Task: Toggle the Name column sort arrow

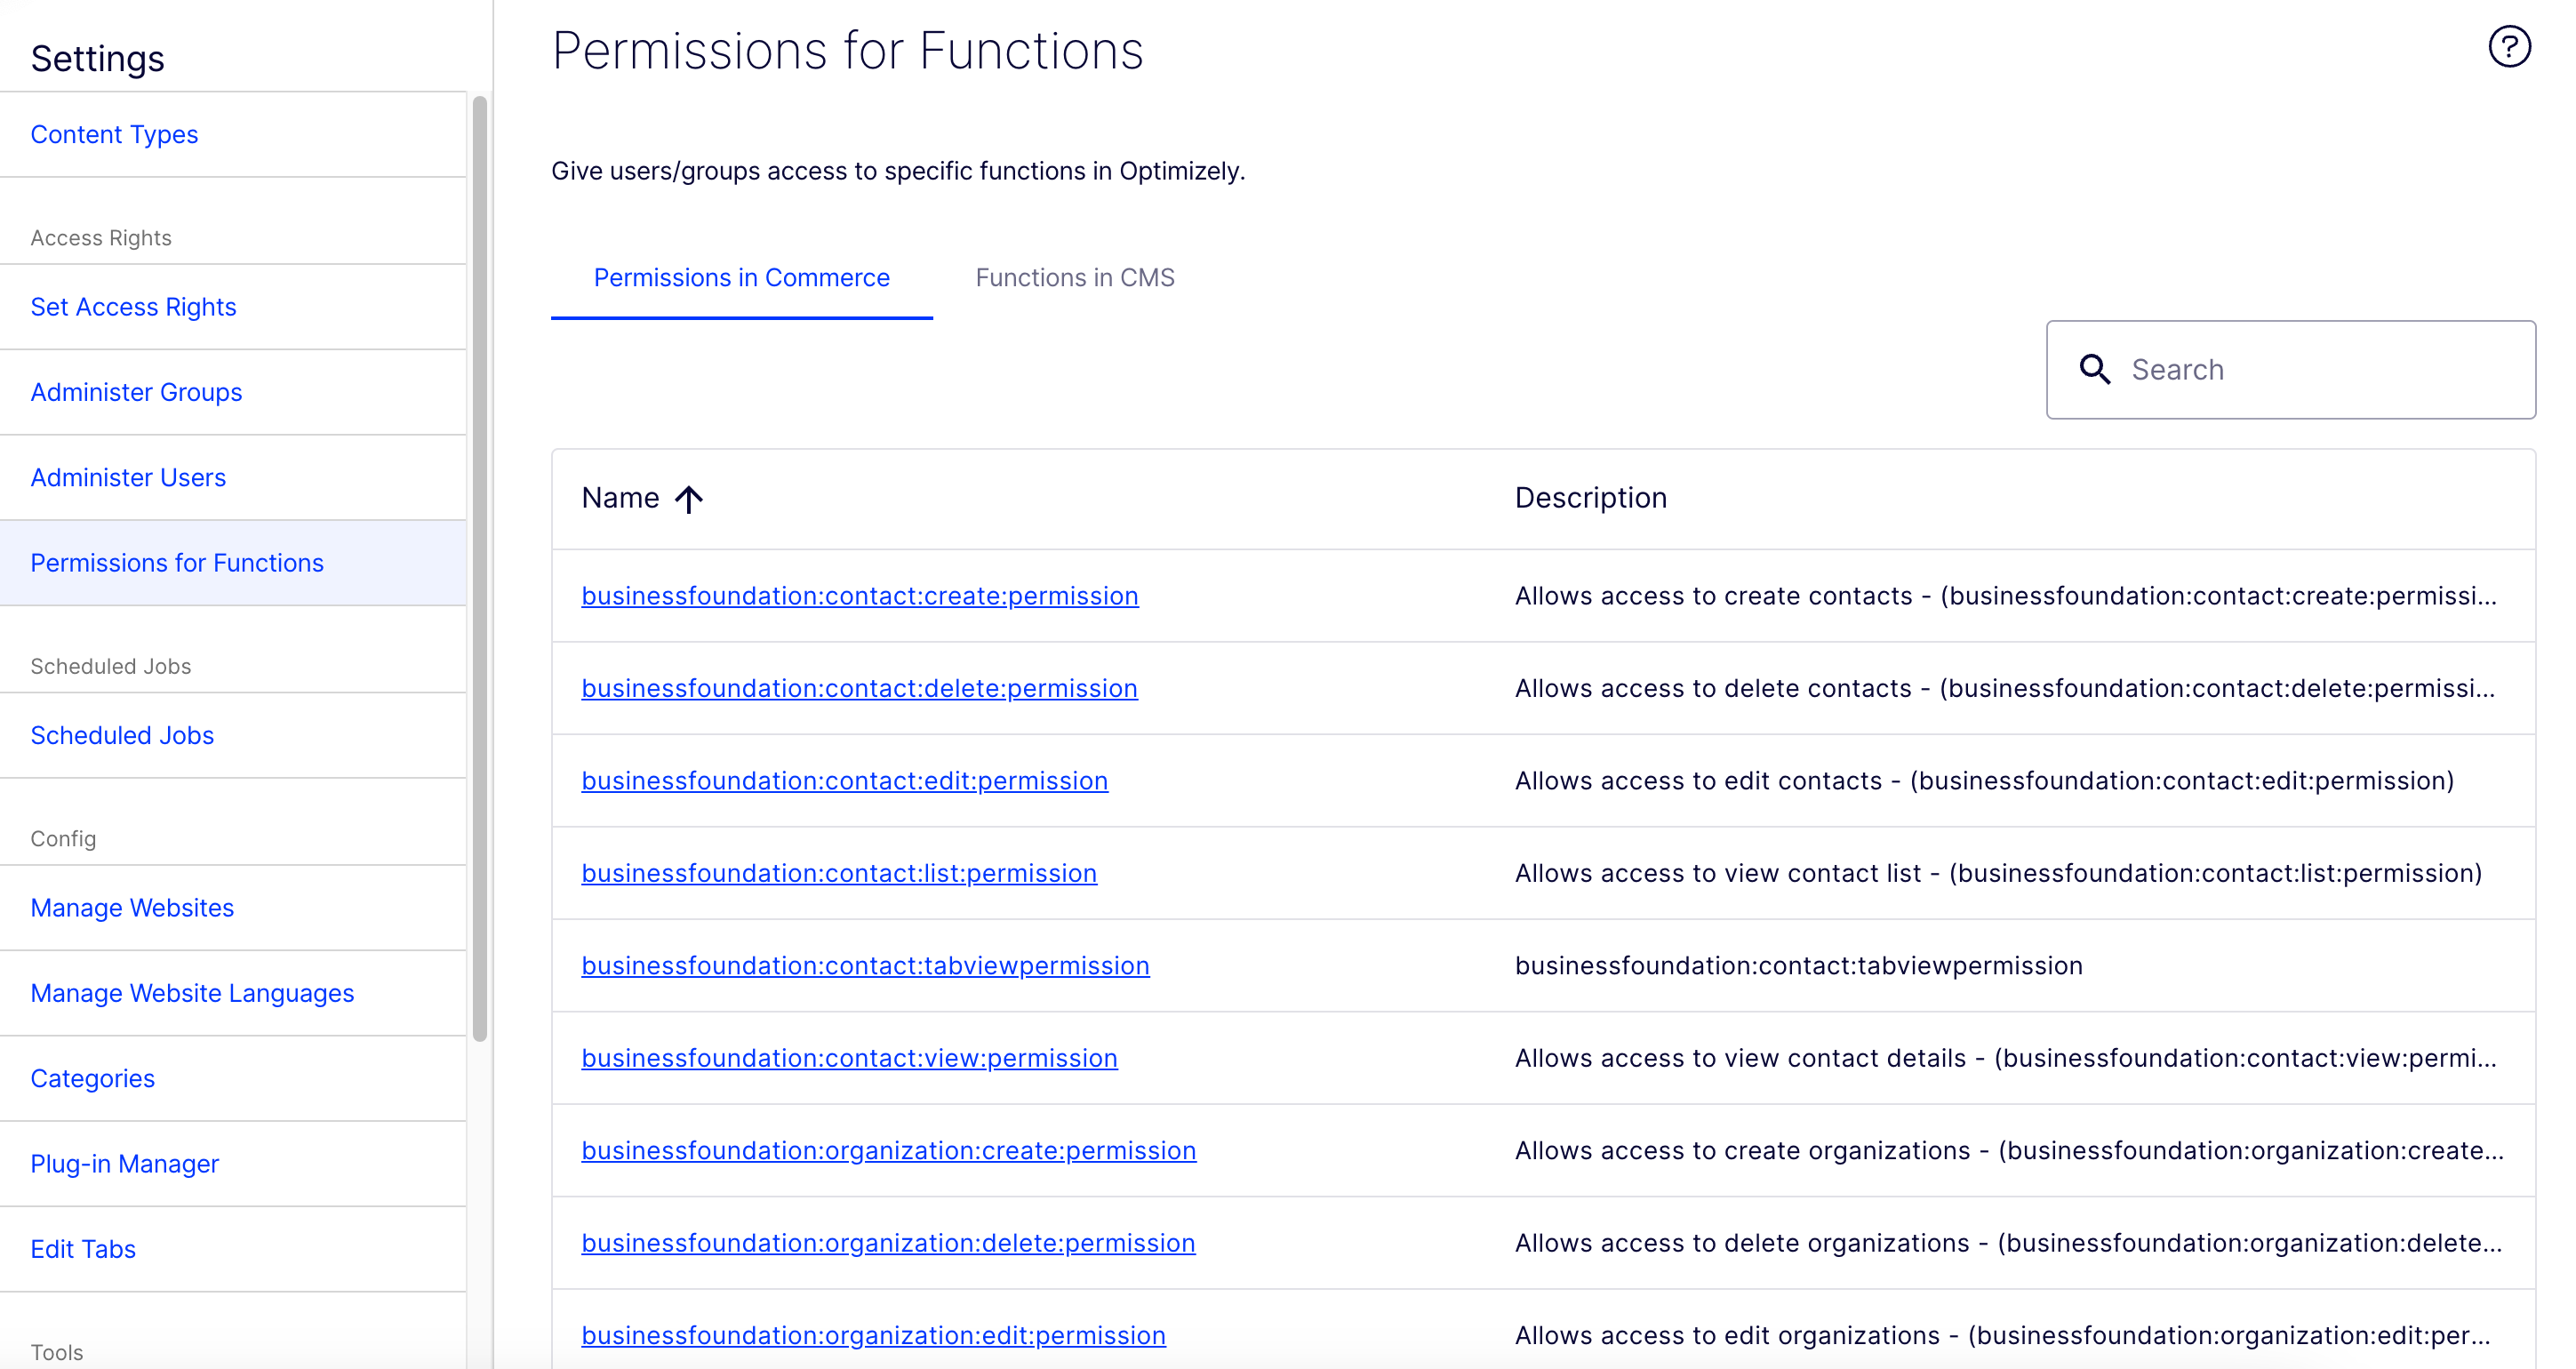Action: tap(689, 499)
